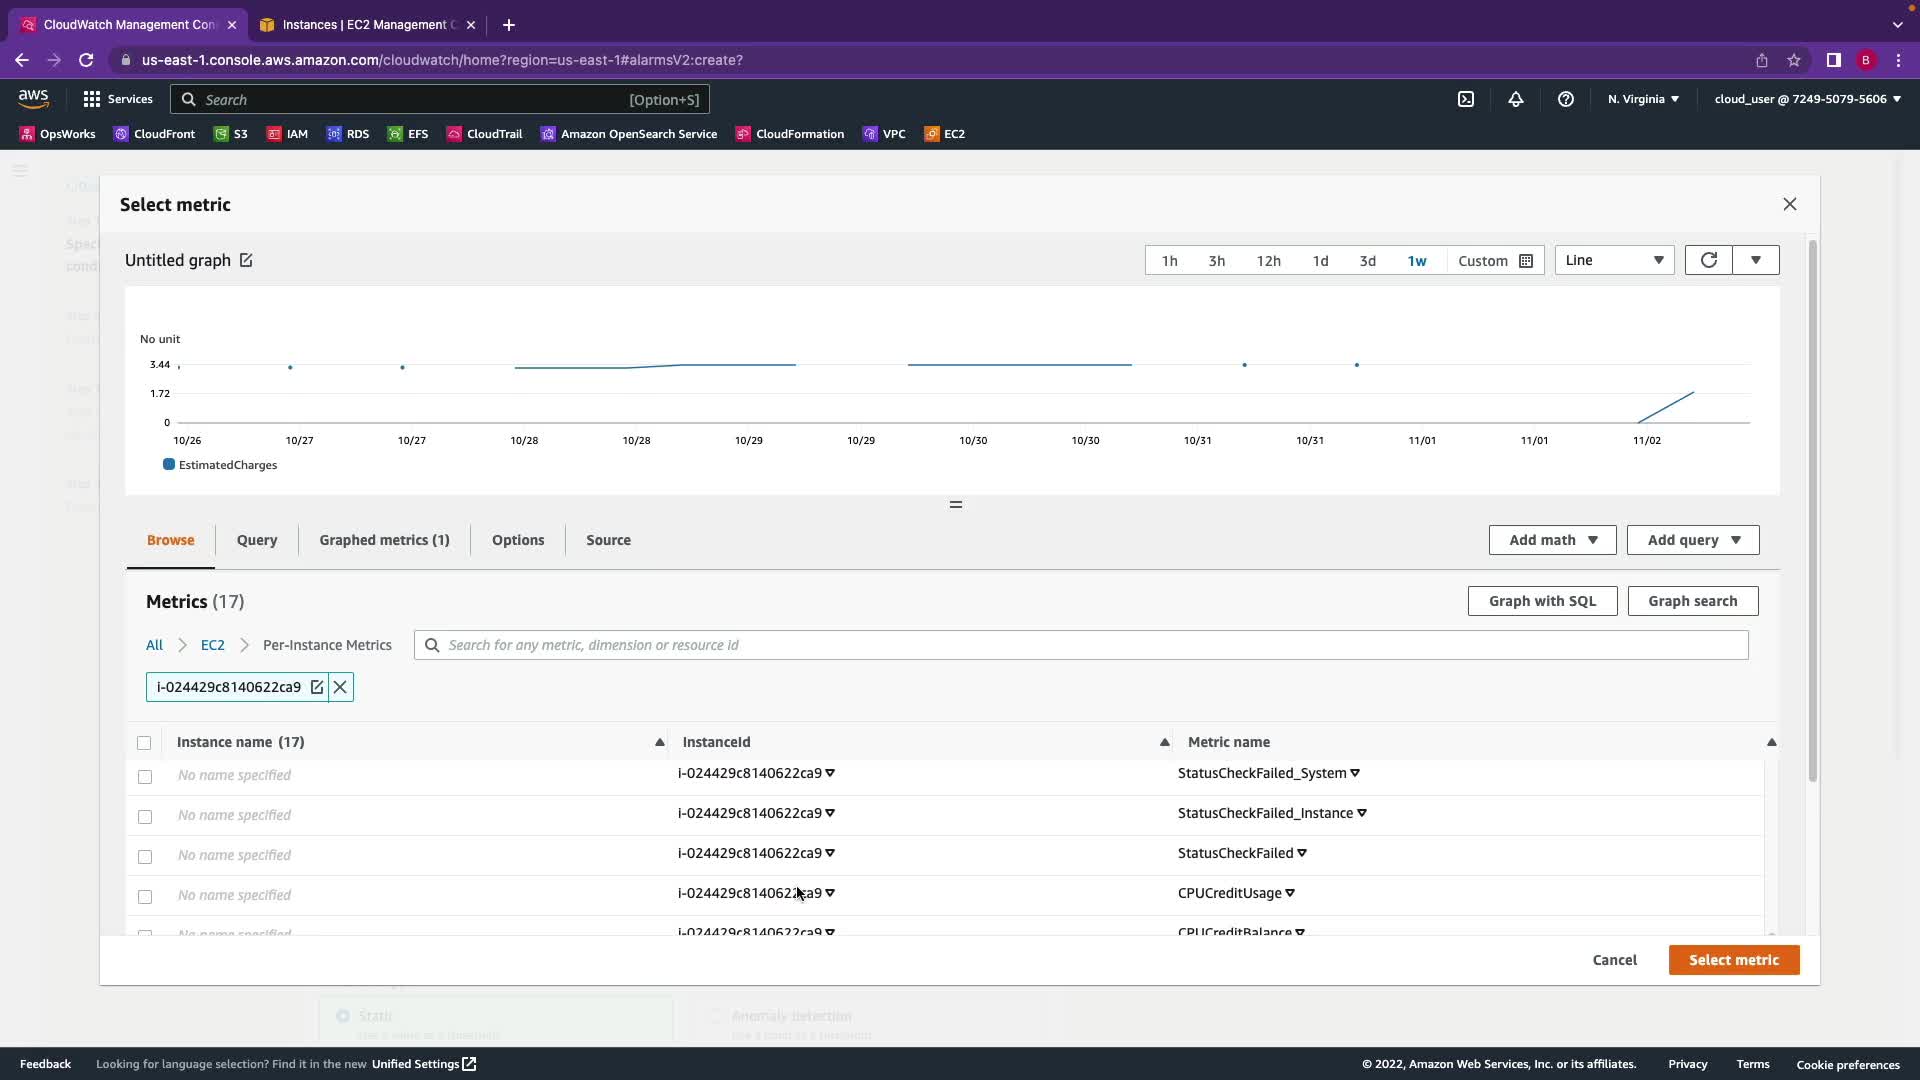Go to EC2 breadcrumb link
The width and height of the screenshot is (1920, 1080).
[x=212, y=645]
